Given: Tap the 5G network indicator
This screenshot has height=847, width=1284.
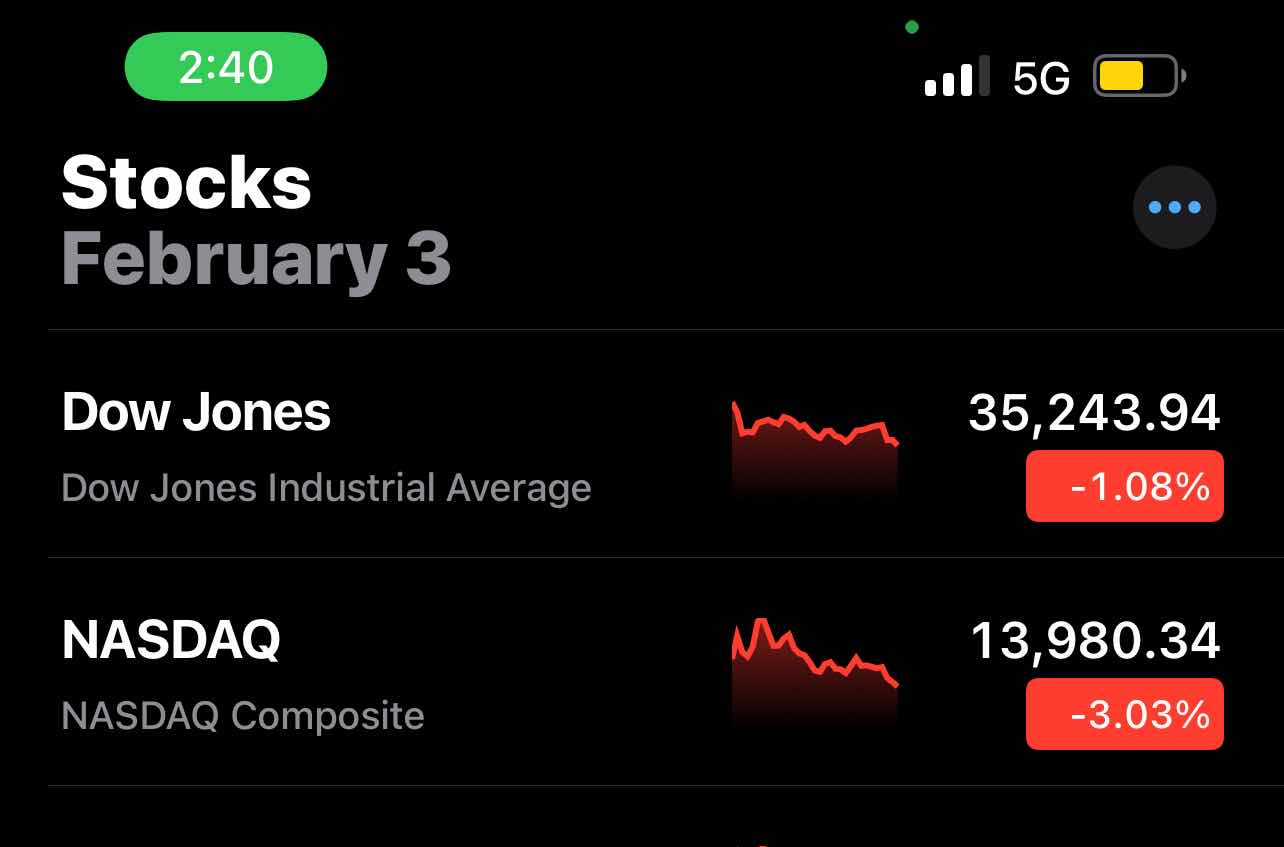Looking at the screenshot, I should [x=1041, y=78].
